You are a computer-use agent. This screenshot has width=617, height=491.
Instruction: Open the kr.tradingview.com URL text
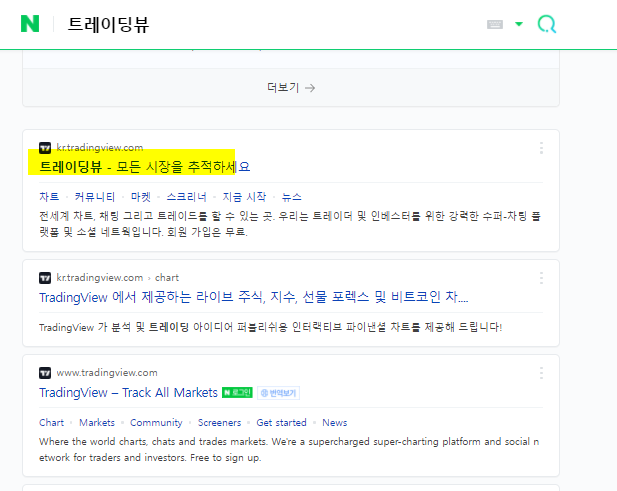click(x=100, y=148)
